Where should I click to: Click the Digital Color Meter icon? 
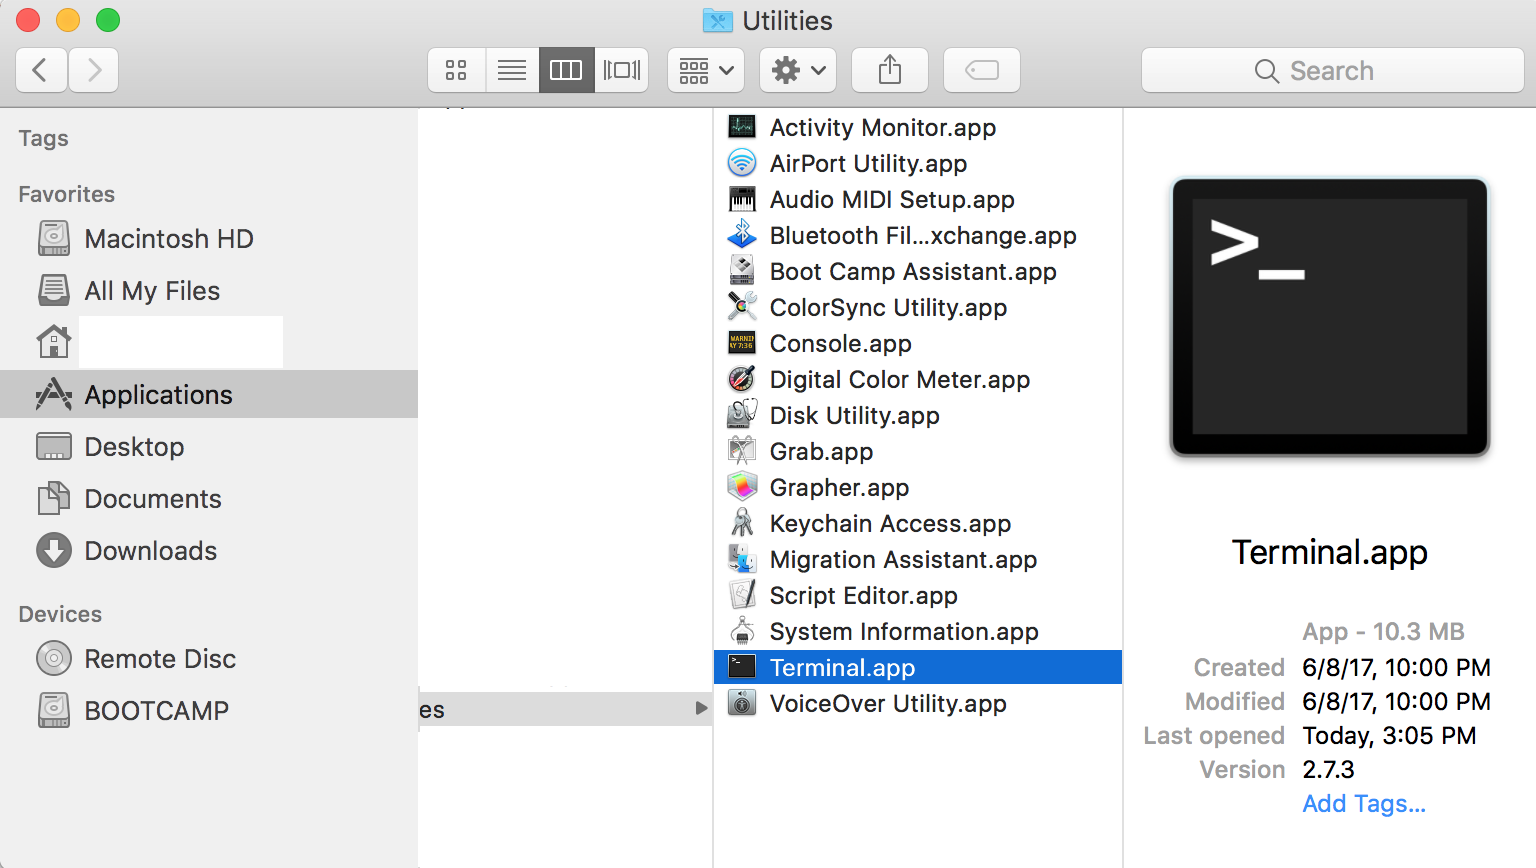click(x=742, y=379)
